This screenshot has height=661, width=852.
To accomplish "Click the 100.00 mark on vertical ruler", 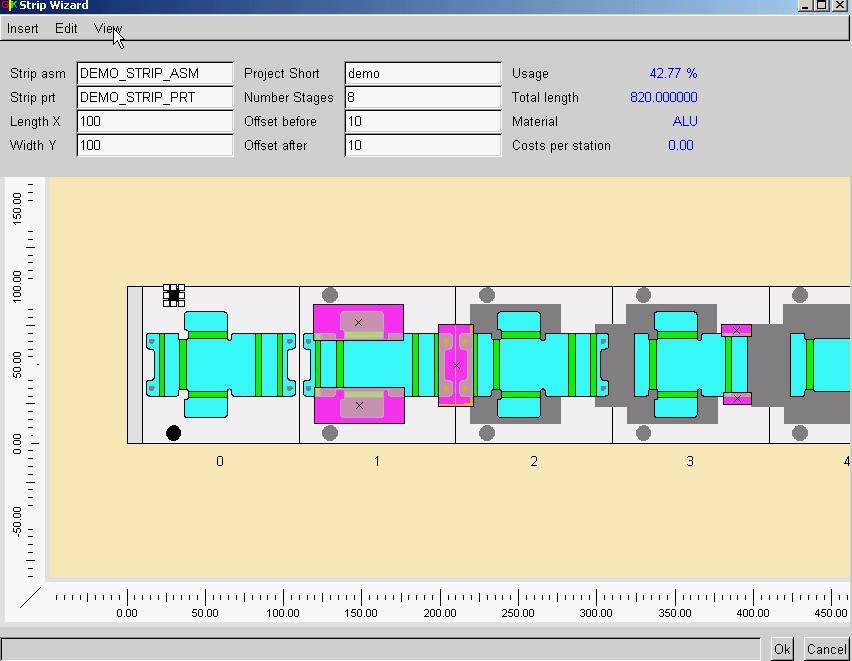I will (x=17, y=286).
